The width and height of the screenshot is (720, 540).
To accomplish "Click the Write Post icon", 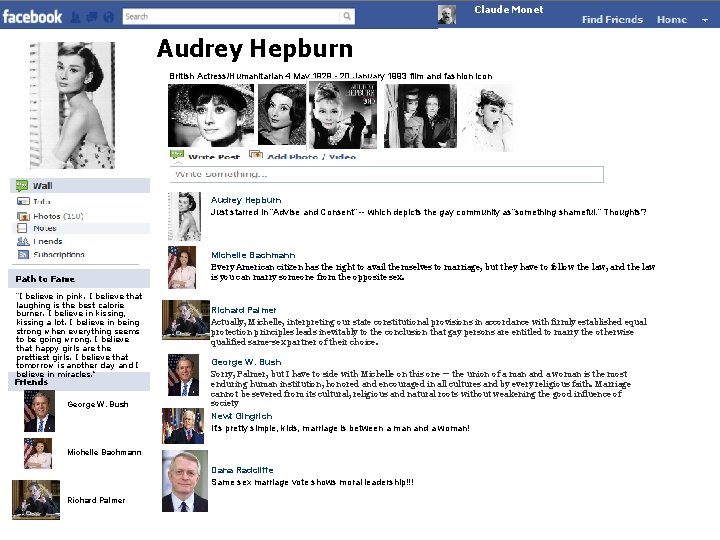I will 177,155.
